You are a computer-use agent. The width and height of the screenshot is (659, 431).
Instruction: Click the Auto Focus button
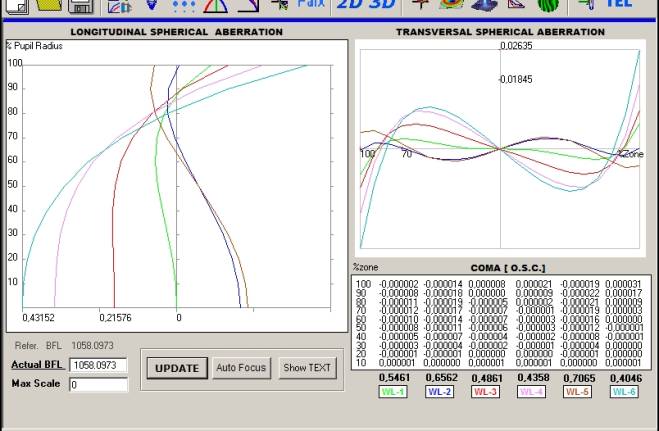tap(241, 368)
